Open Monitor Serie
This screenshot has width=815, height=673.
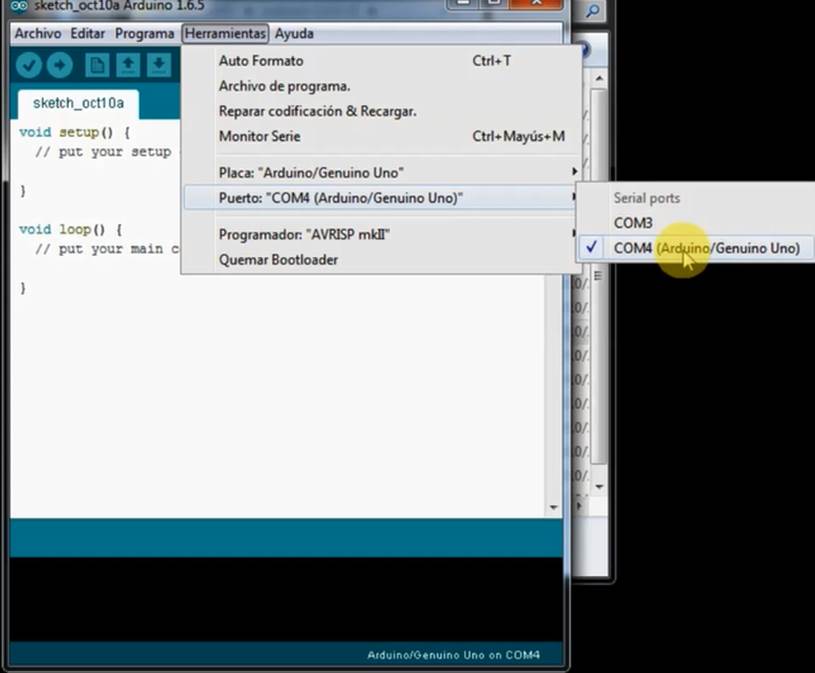[x=382, y=137]
